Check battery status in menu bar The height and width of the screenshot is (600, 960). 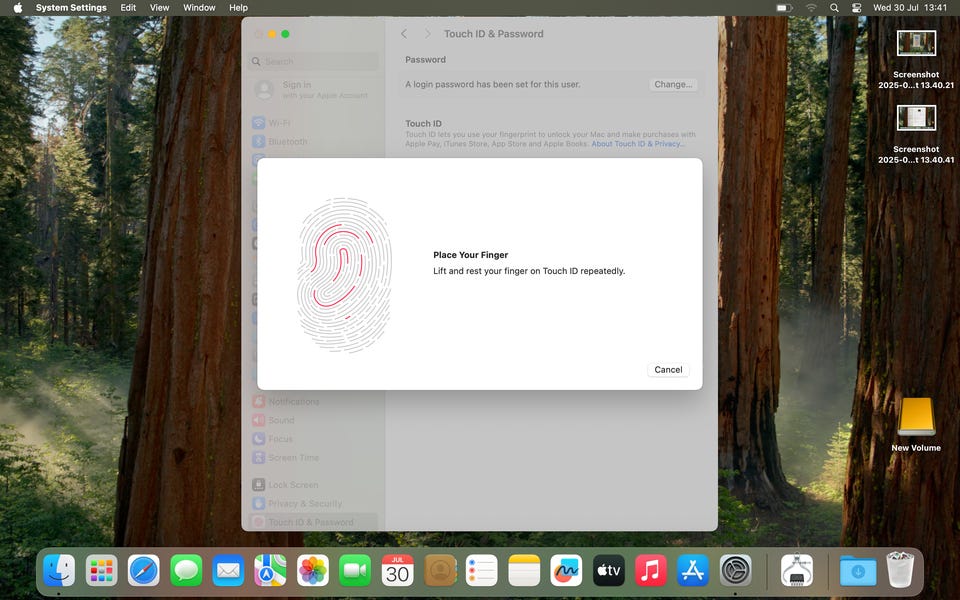784,8
